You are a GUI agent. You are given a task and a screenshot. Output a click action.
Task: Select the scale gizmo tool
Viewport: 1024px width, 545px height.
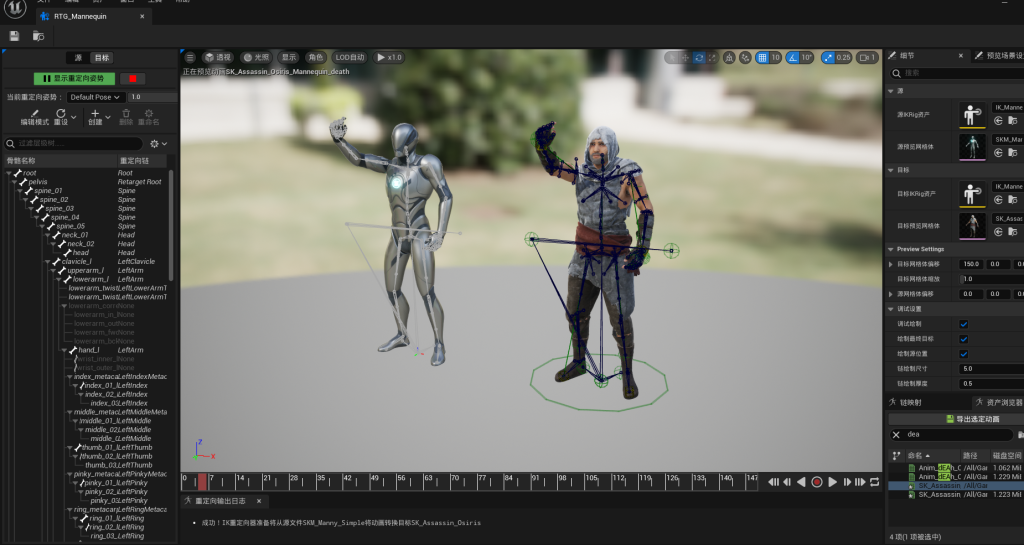coord(712,57)
